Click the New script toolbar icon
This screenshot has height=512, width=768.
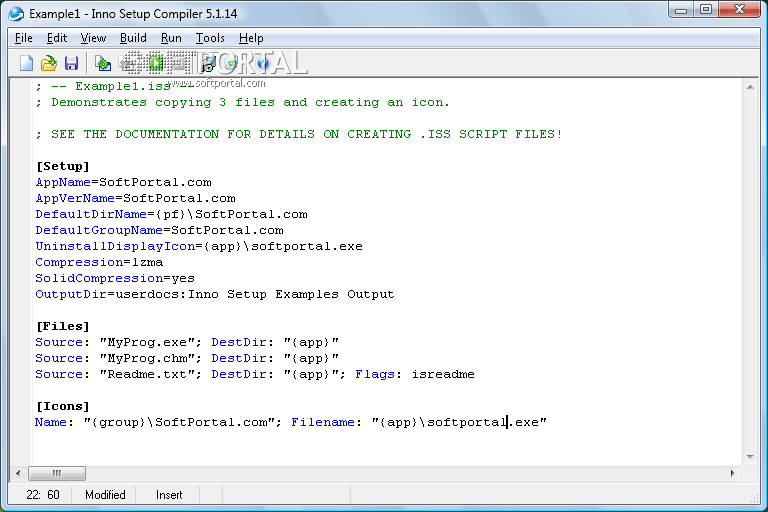(26, 63)
